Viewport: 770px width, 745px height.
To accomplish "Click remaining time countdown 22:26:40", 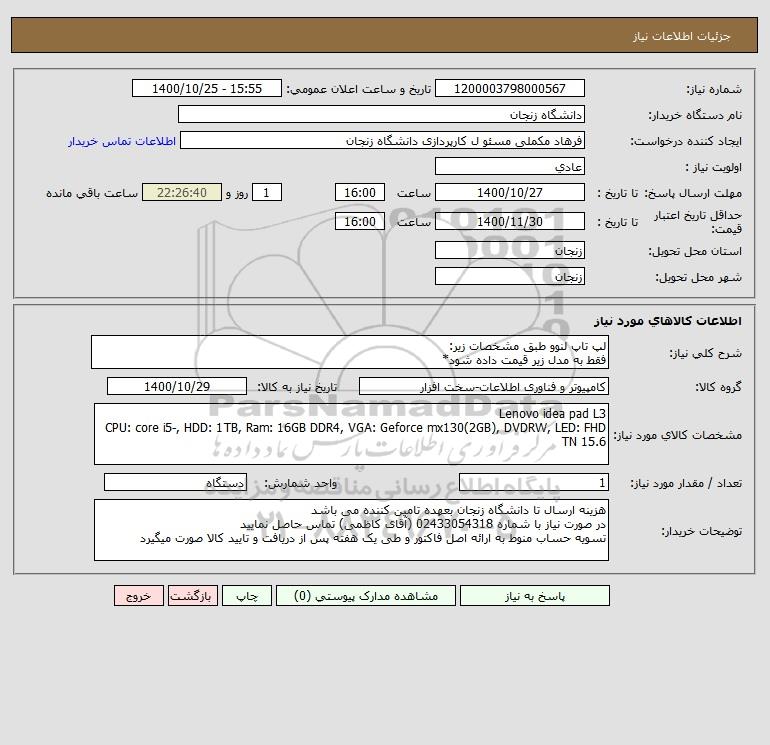I will click(182, 193).
